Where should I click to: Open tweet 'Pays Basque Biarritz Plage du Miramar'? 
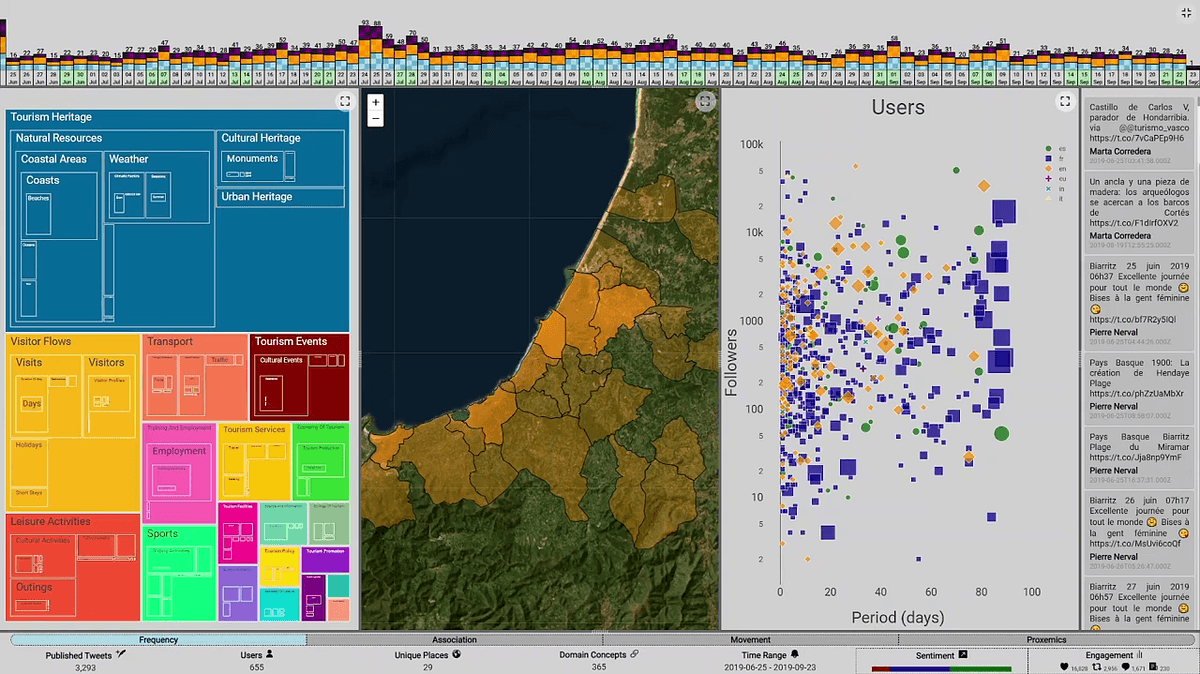point(1140,459)
